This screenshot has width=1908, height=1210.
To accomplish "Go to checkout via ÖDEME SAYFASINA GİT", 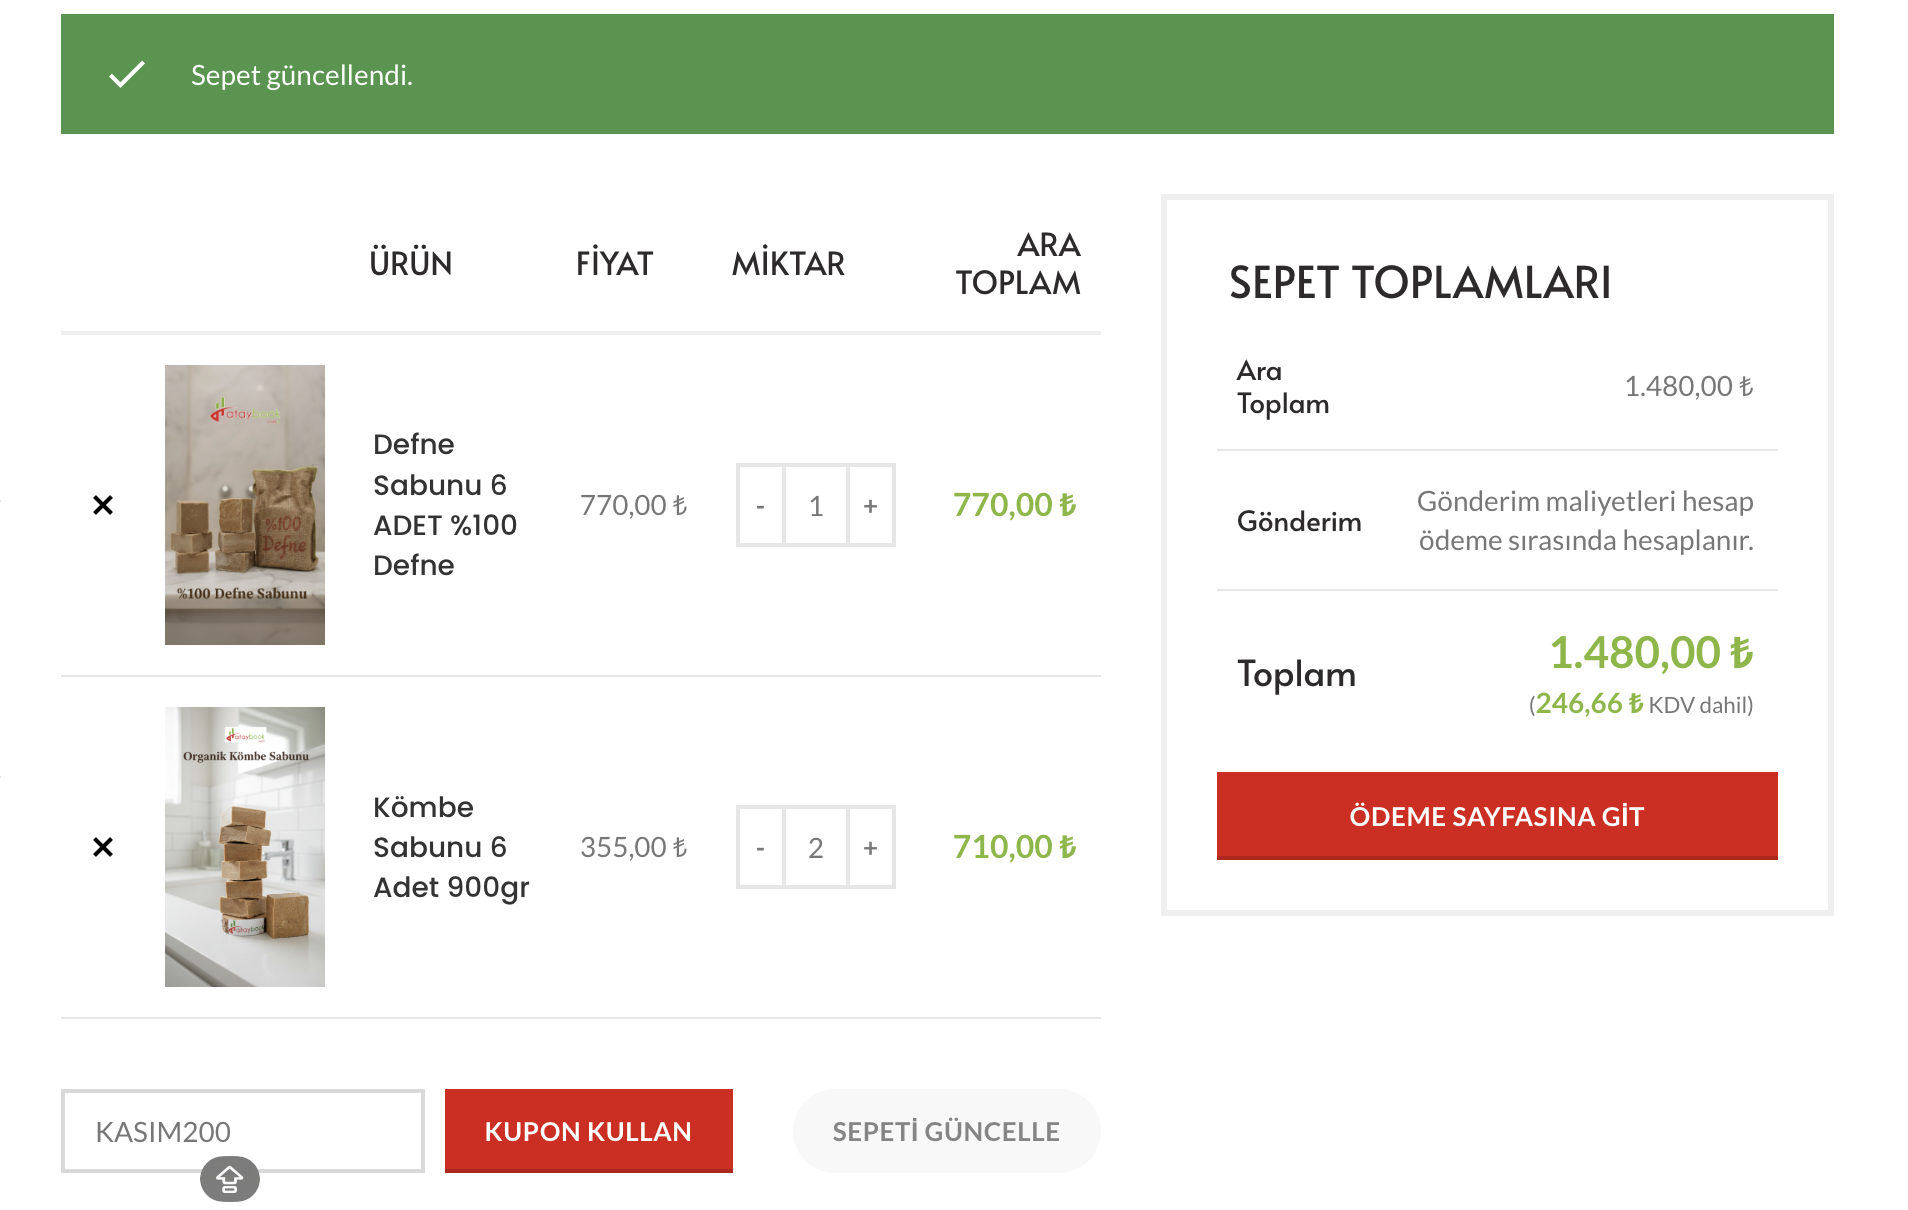I will tap(1496, 816).
